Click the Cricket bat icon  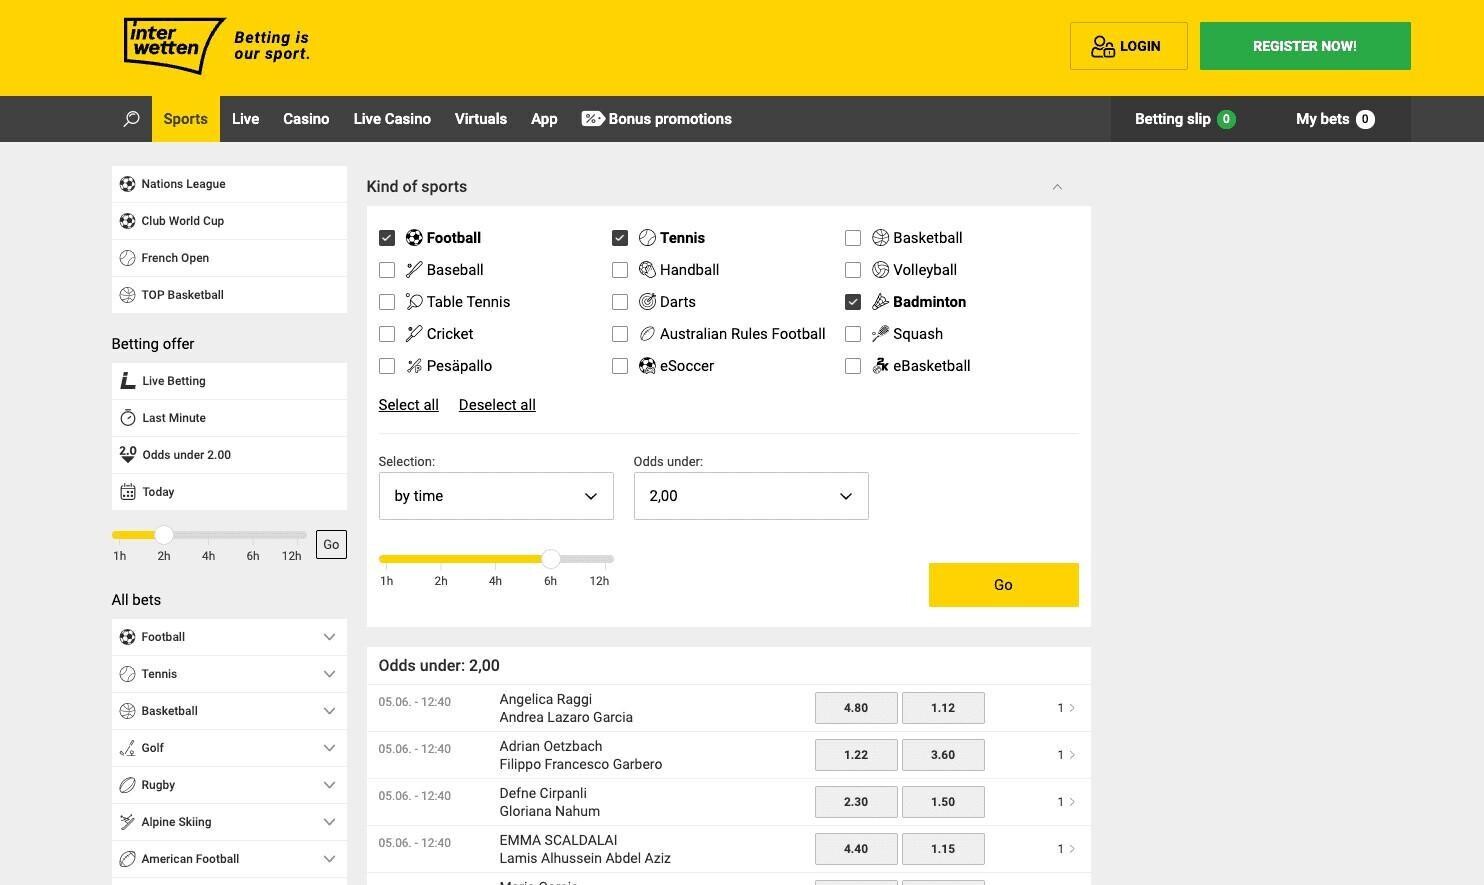pyautogui.click(x=414, y=334)
